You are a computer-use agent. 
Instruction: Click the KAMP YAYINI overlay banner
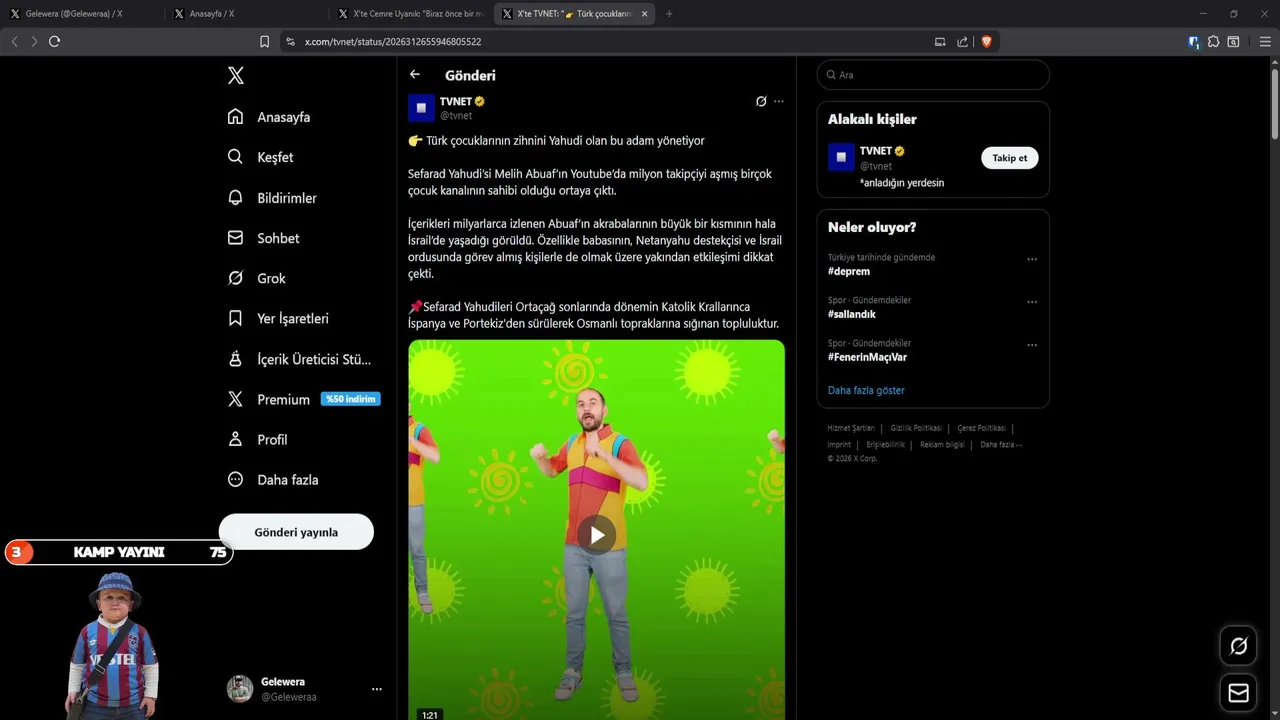tap(119, 552)
